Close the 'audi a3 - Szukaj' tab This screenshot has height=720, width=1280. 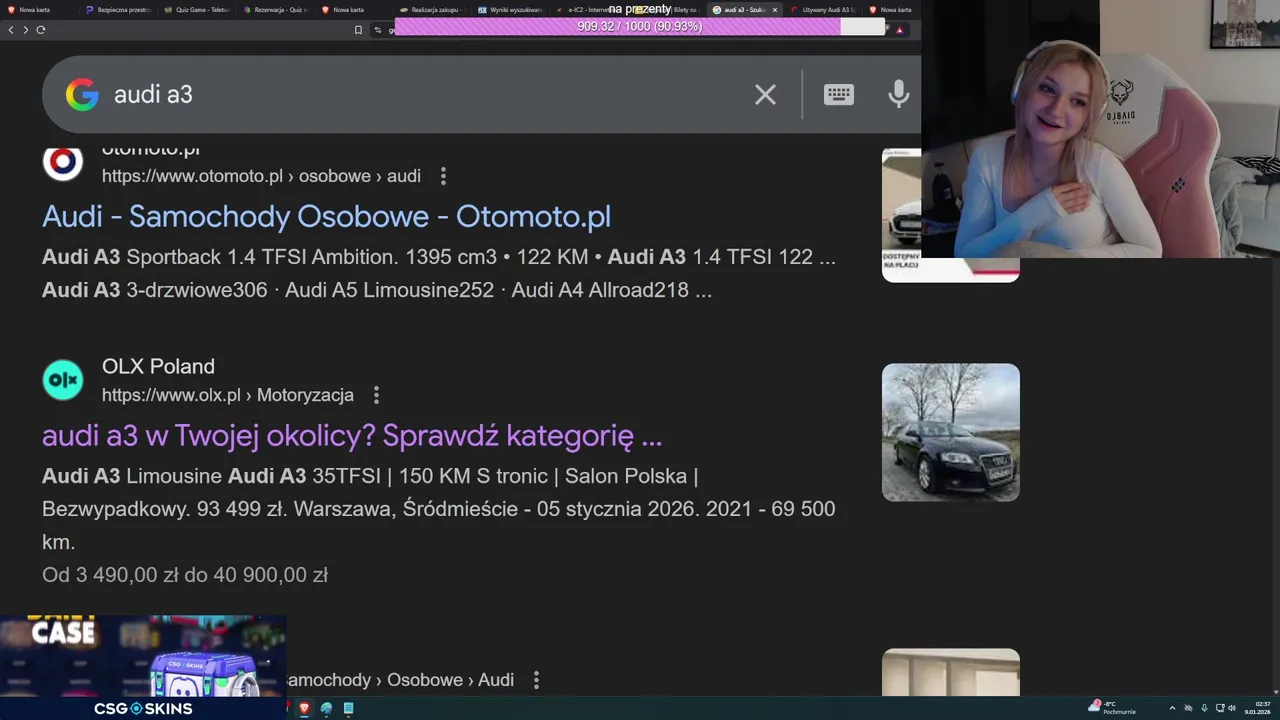point(774,10)
